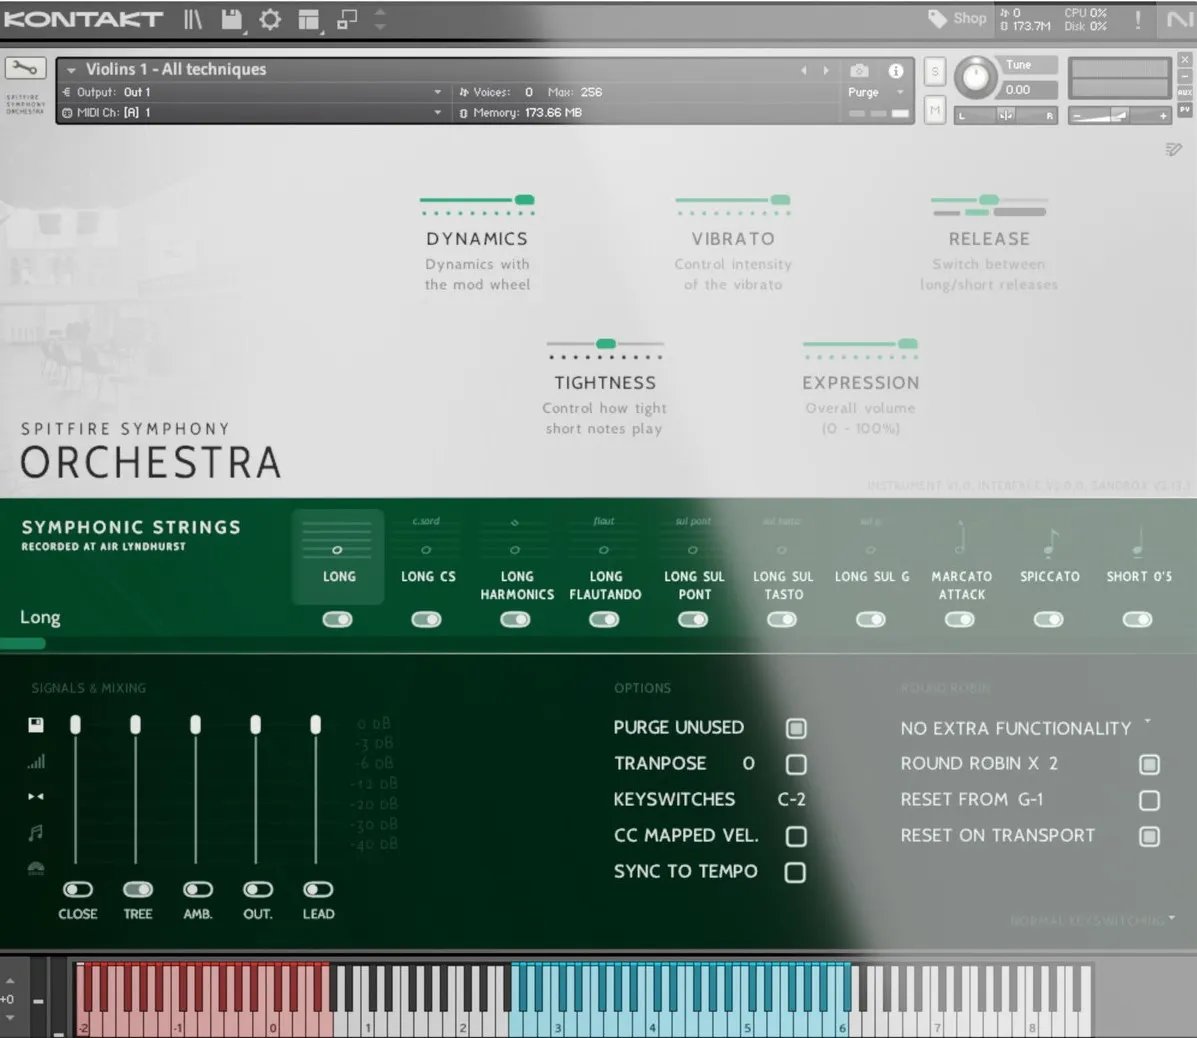1197x1038 pixels.
Task: Enable the SYNC TO TEMPO checkbox
Action: tap(795, 872)
